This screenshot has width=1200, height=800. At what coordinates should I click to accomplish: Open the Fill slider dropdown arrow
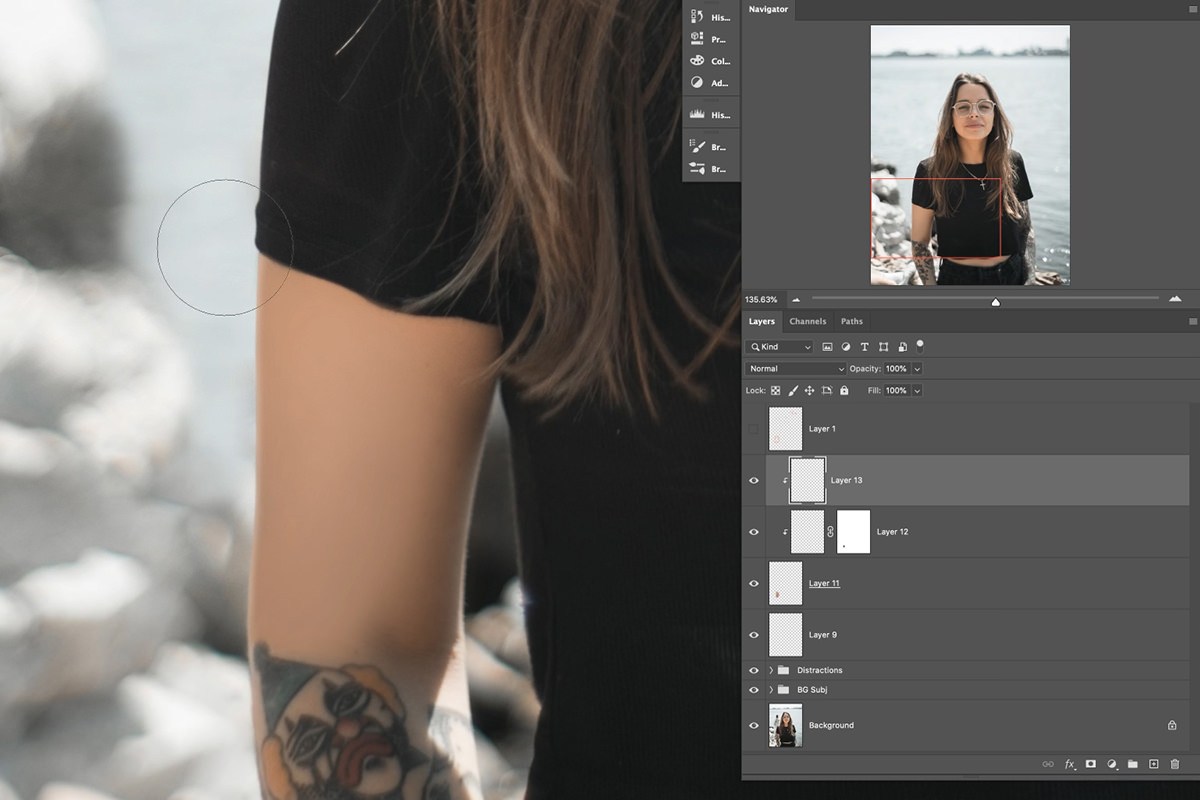[x=917, y=391]
